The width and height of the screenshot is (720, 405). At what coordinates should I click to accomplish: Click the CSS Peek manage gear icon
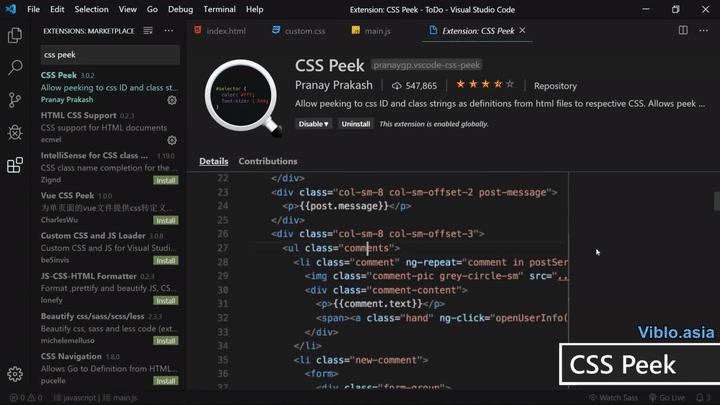[172, 100]
